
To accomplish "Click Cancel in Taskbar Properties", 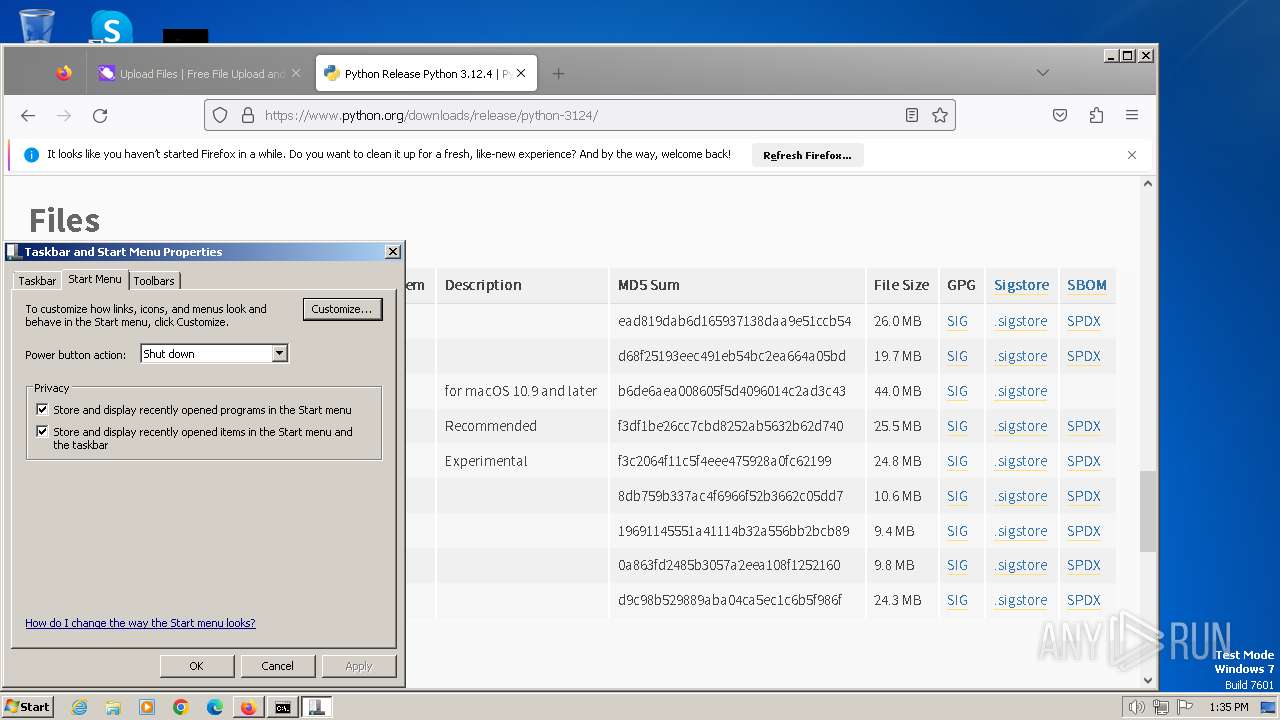I will [277, 666].
